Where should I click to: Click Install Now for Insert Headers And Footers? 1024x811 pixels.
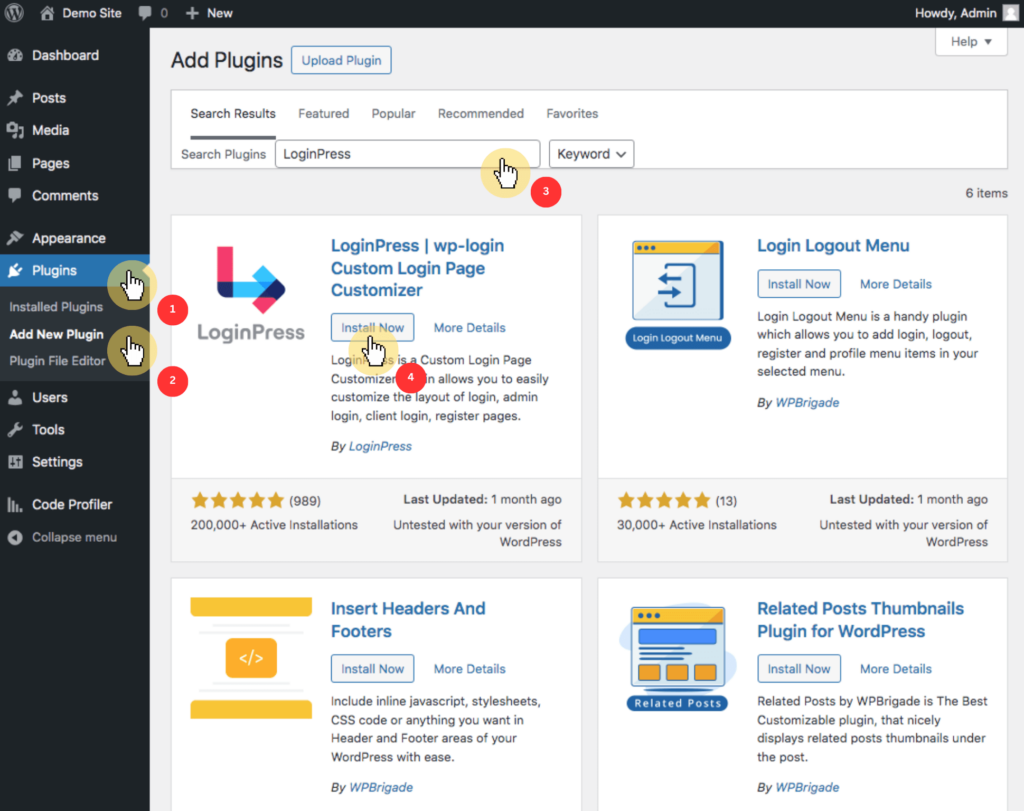click(372, 669)
